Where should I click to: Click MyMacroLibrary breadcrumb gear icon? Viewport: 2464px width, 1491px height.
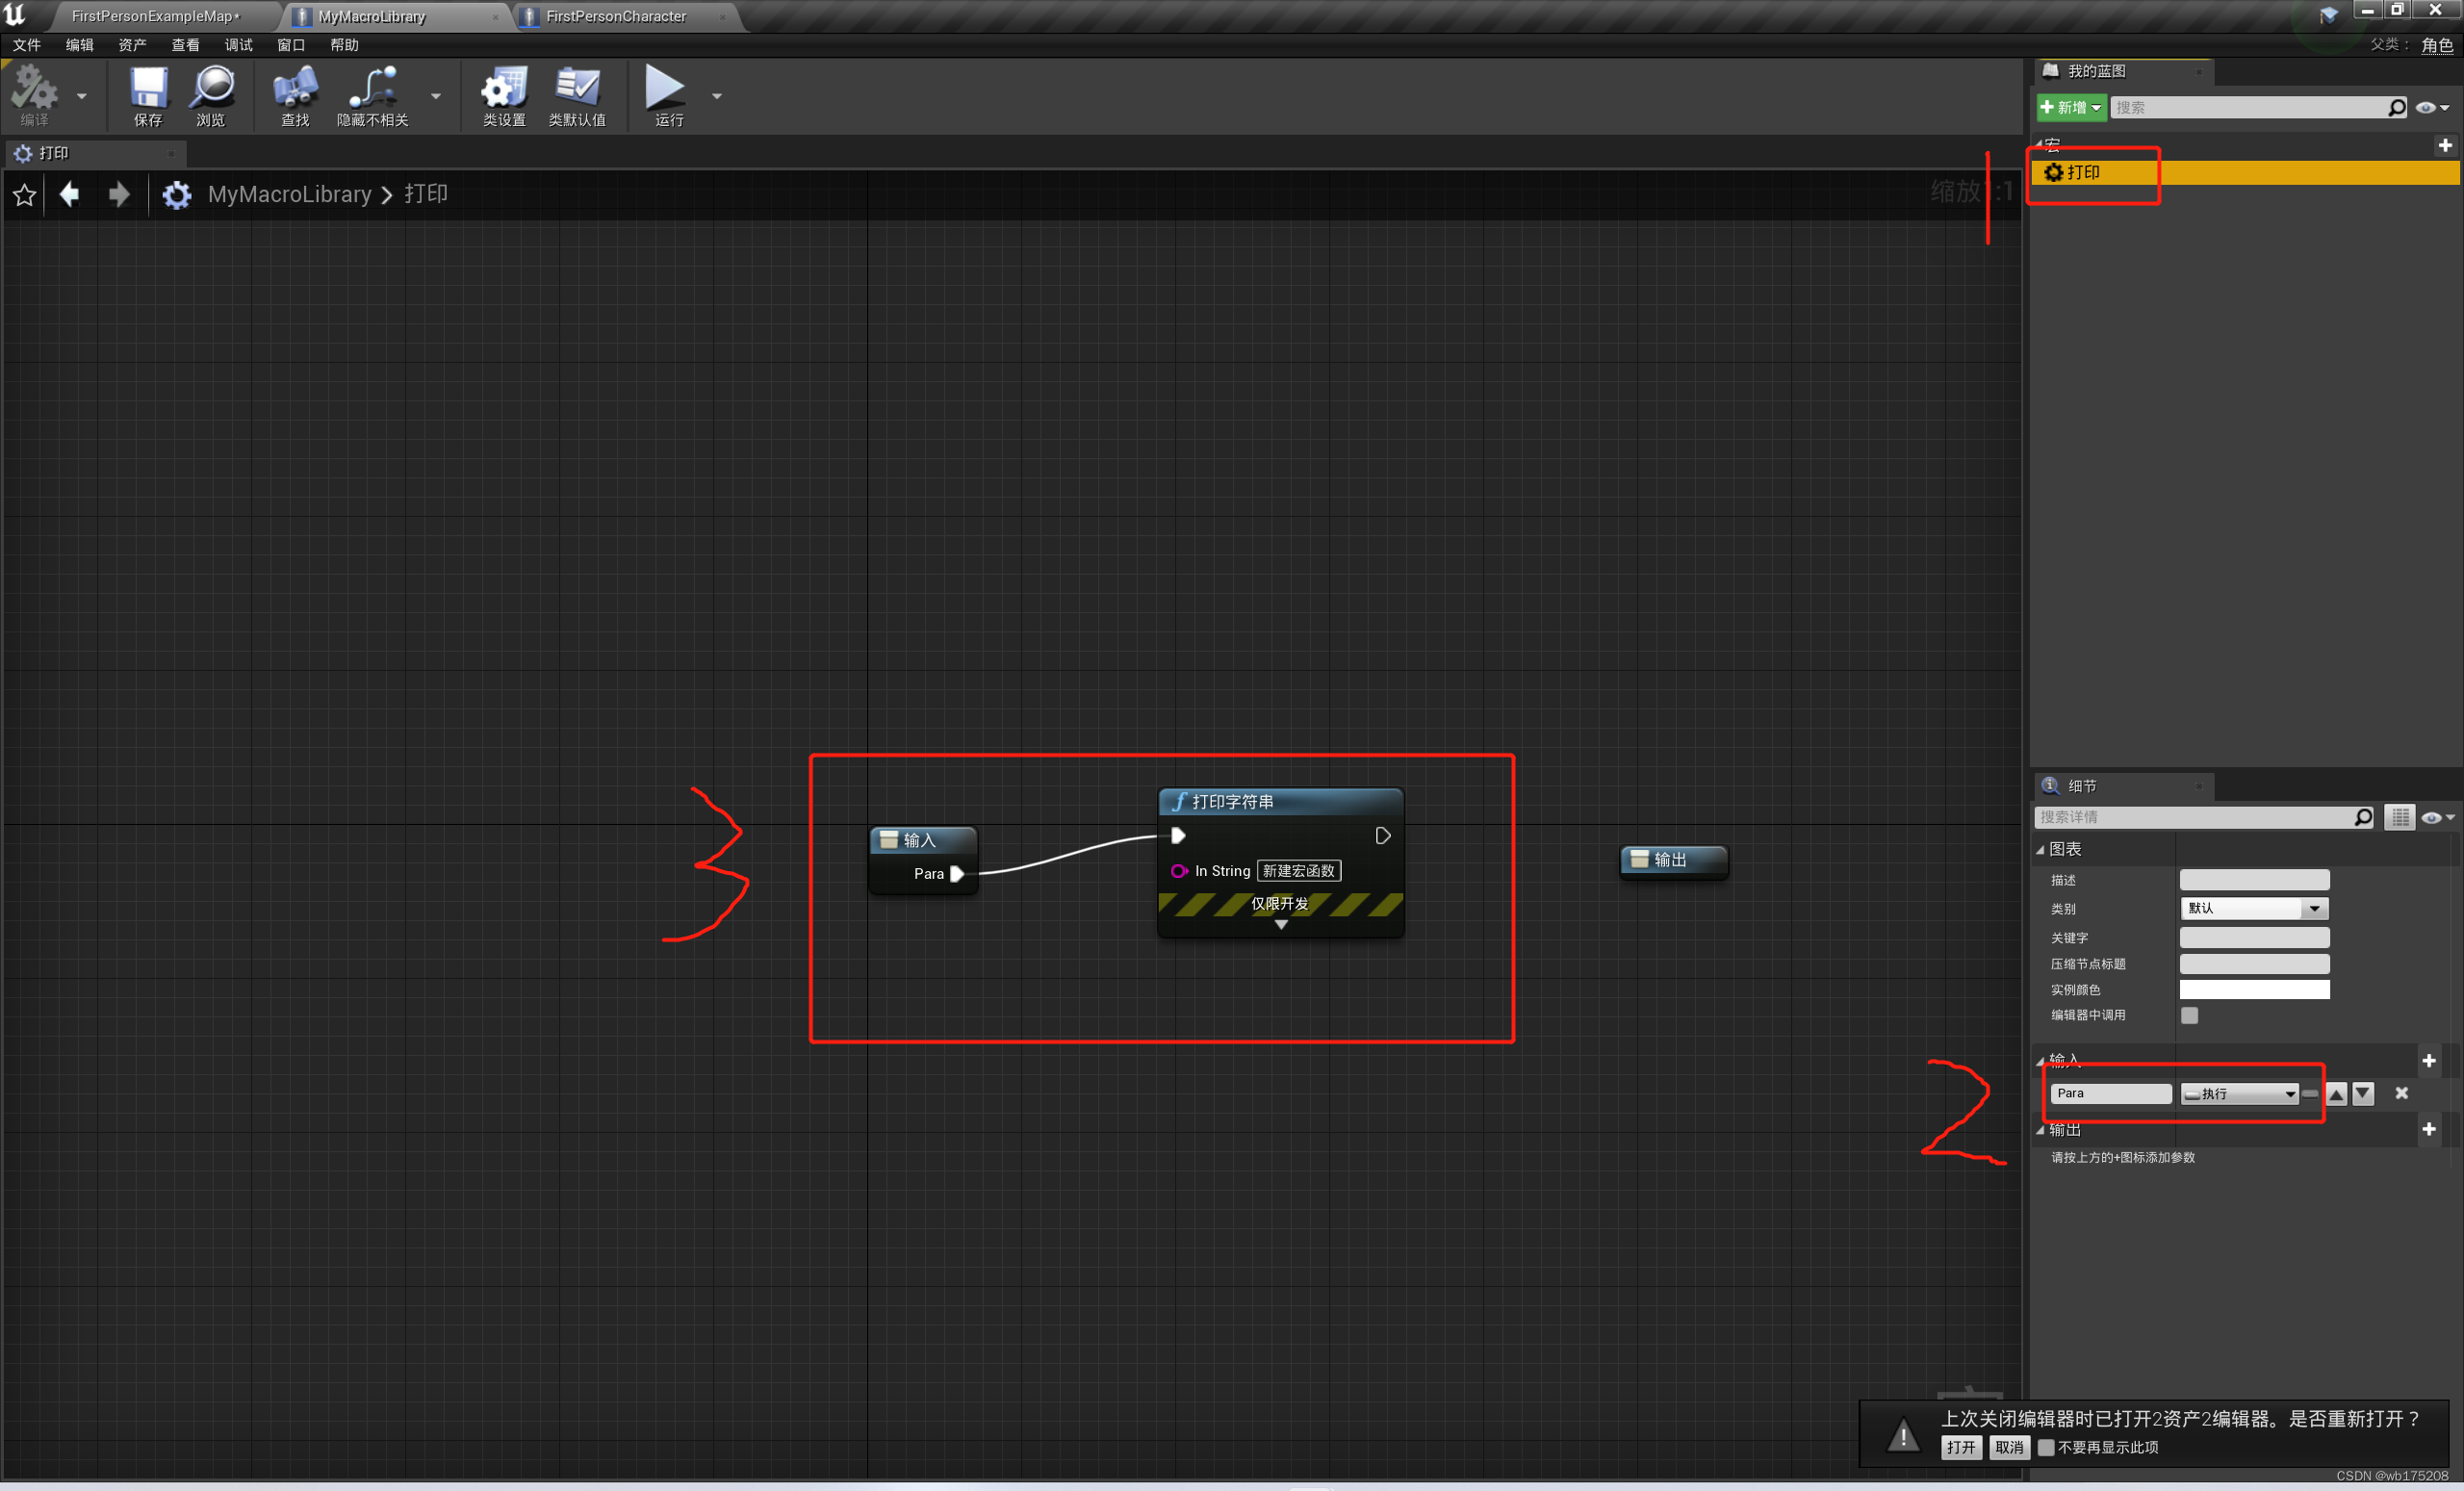pyautogui.click(x=177, y=194)
